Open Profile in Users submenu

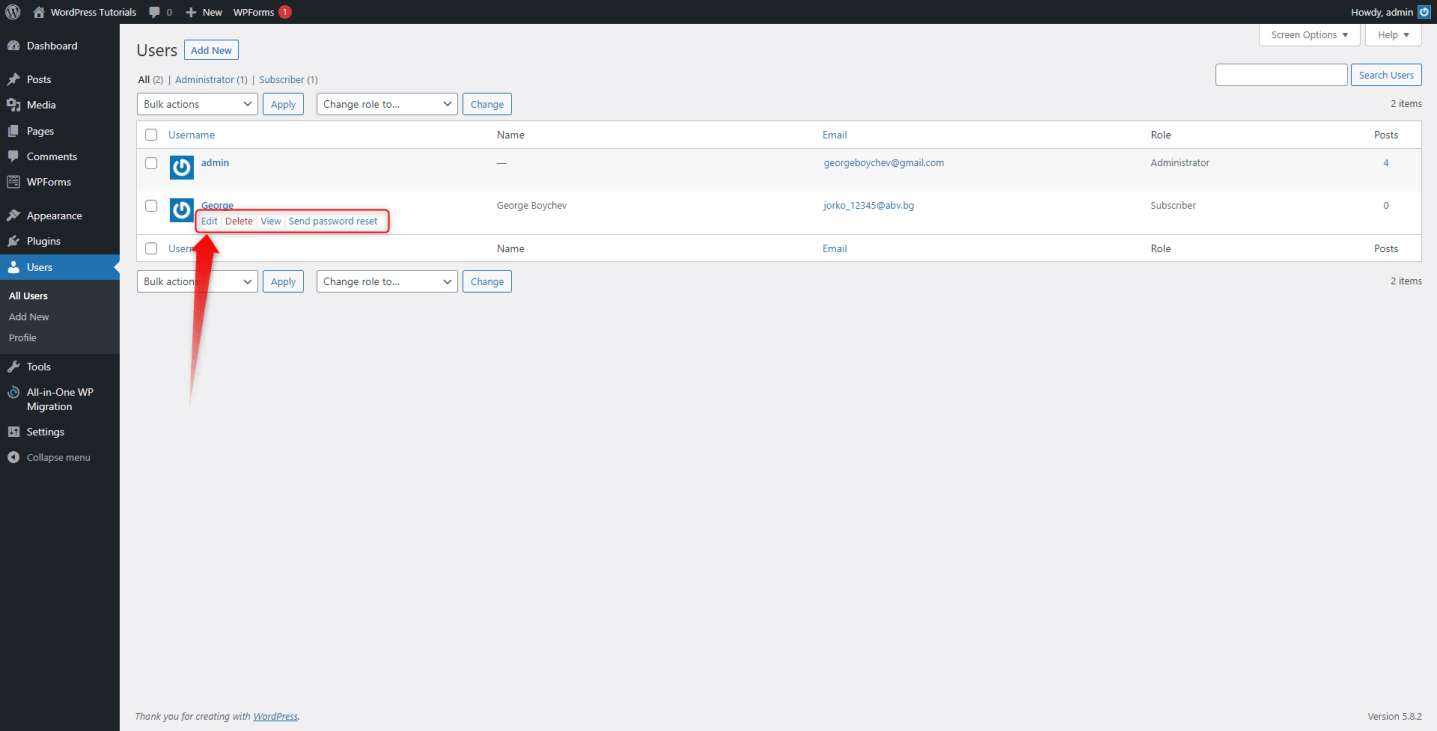(x=23, y=338)
